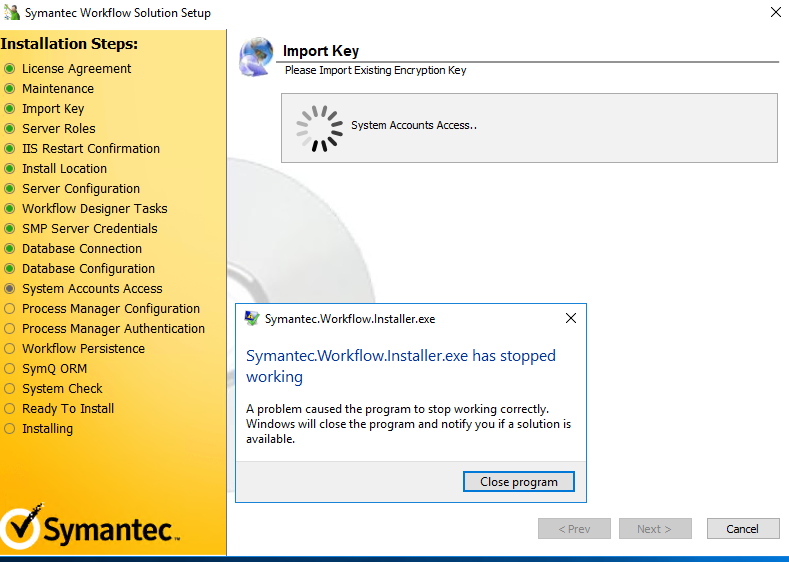Select the Process Manager Configuration step label
Image resolution: width=789 pixels, height=562 pixels.
coord(111,308)
